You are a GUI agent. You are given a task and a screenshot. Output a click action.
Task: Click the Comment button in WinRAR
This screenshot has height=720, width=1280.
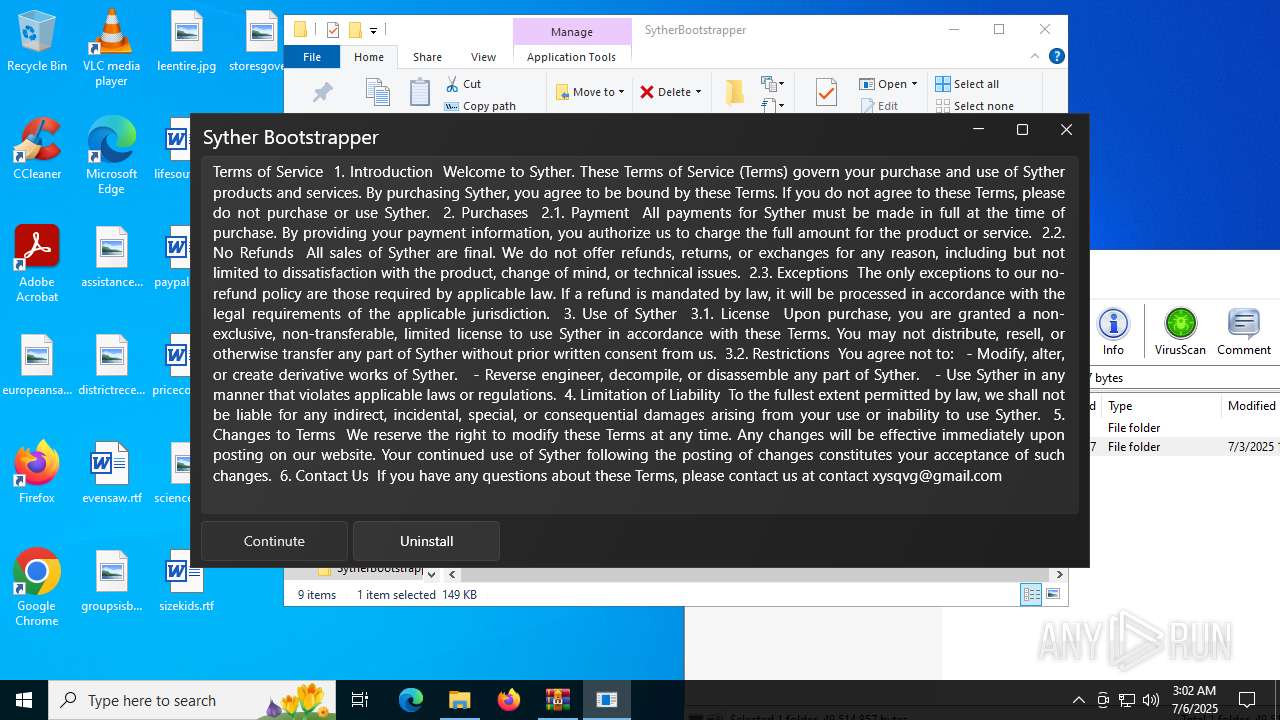pos(1244,331)
